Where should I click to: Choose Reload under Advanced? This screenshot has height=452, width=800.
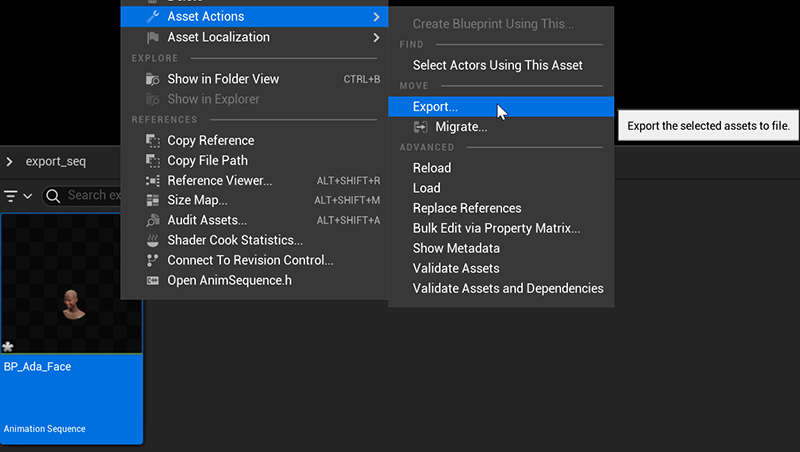pyautogui.click(x=501, y=168)
